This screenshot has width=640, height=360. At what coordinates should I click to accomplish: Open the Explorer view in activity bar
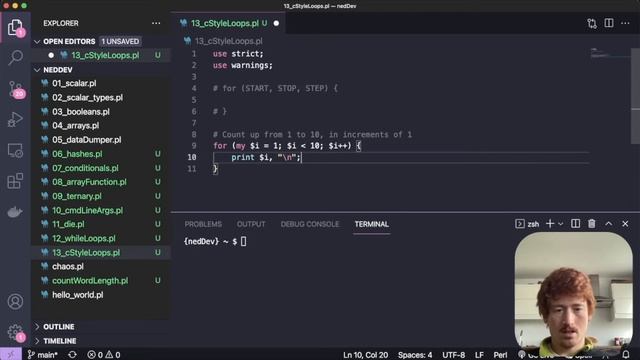tap(15, 27)
